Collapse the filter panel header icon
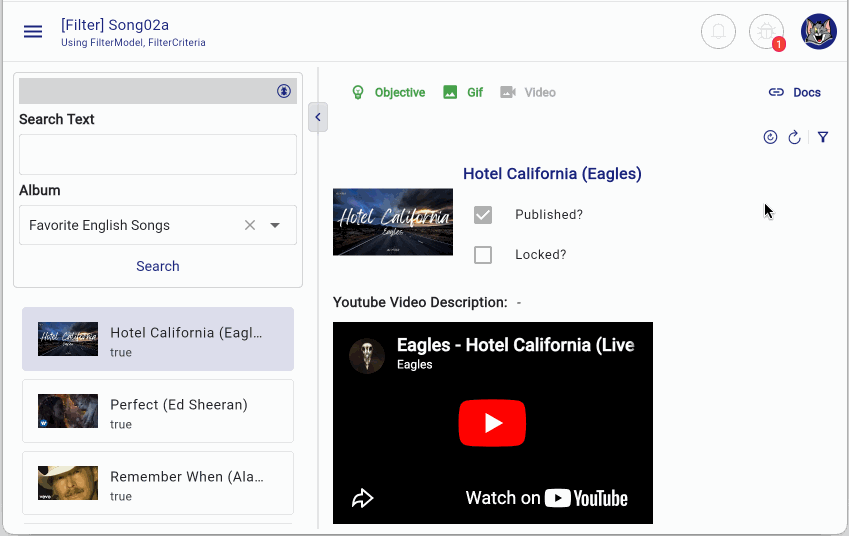849x536 pixels. pyautogui.click(x=284, y=91)
